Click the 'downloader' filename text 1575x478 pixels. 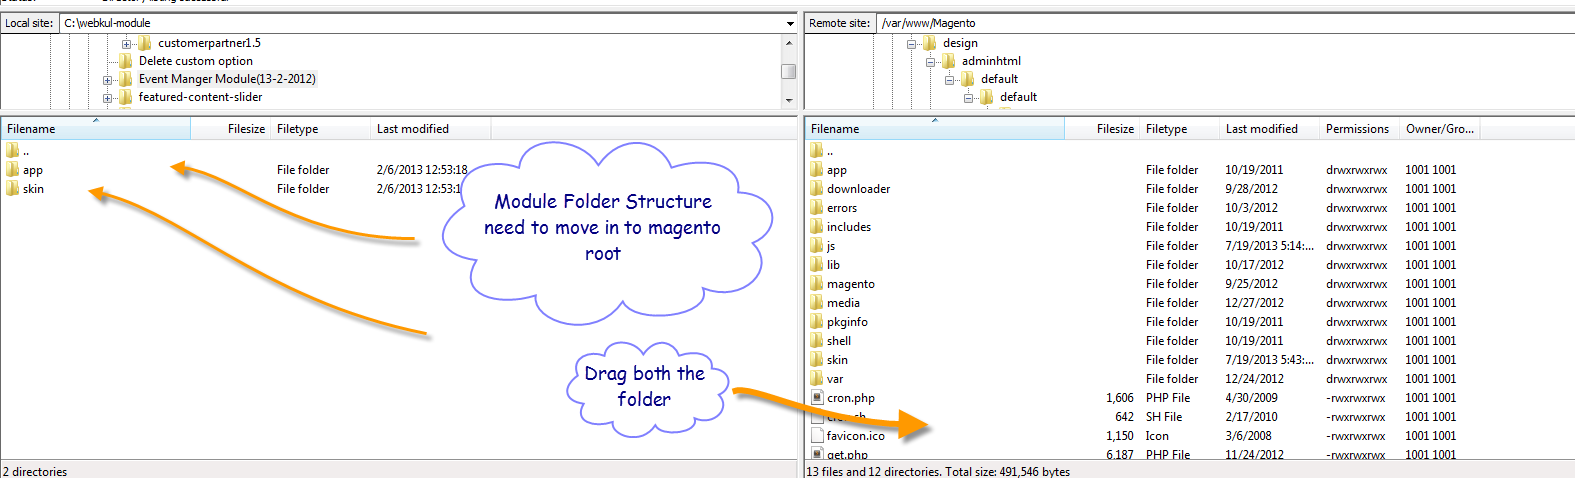(x=858, y=189)
